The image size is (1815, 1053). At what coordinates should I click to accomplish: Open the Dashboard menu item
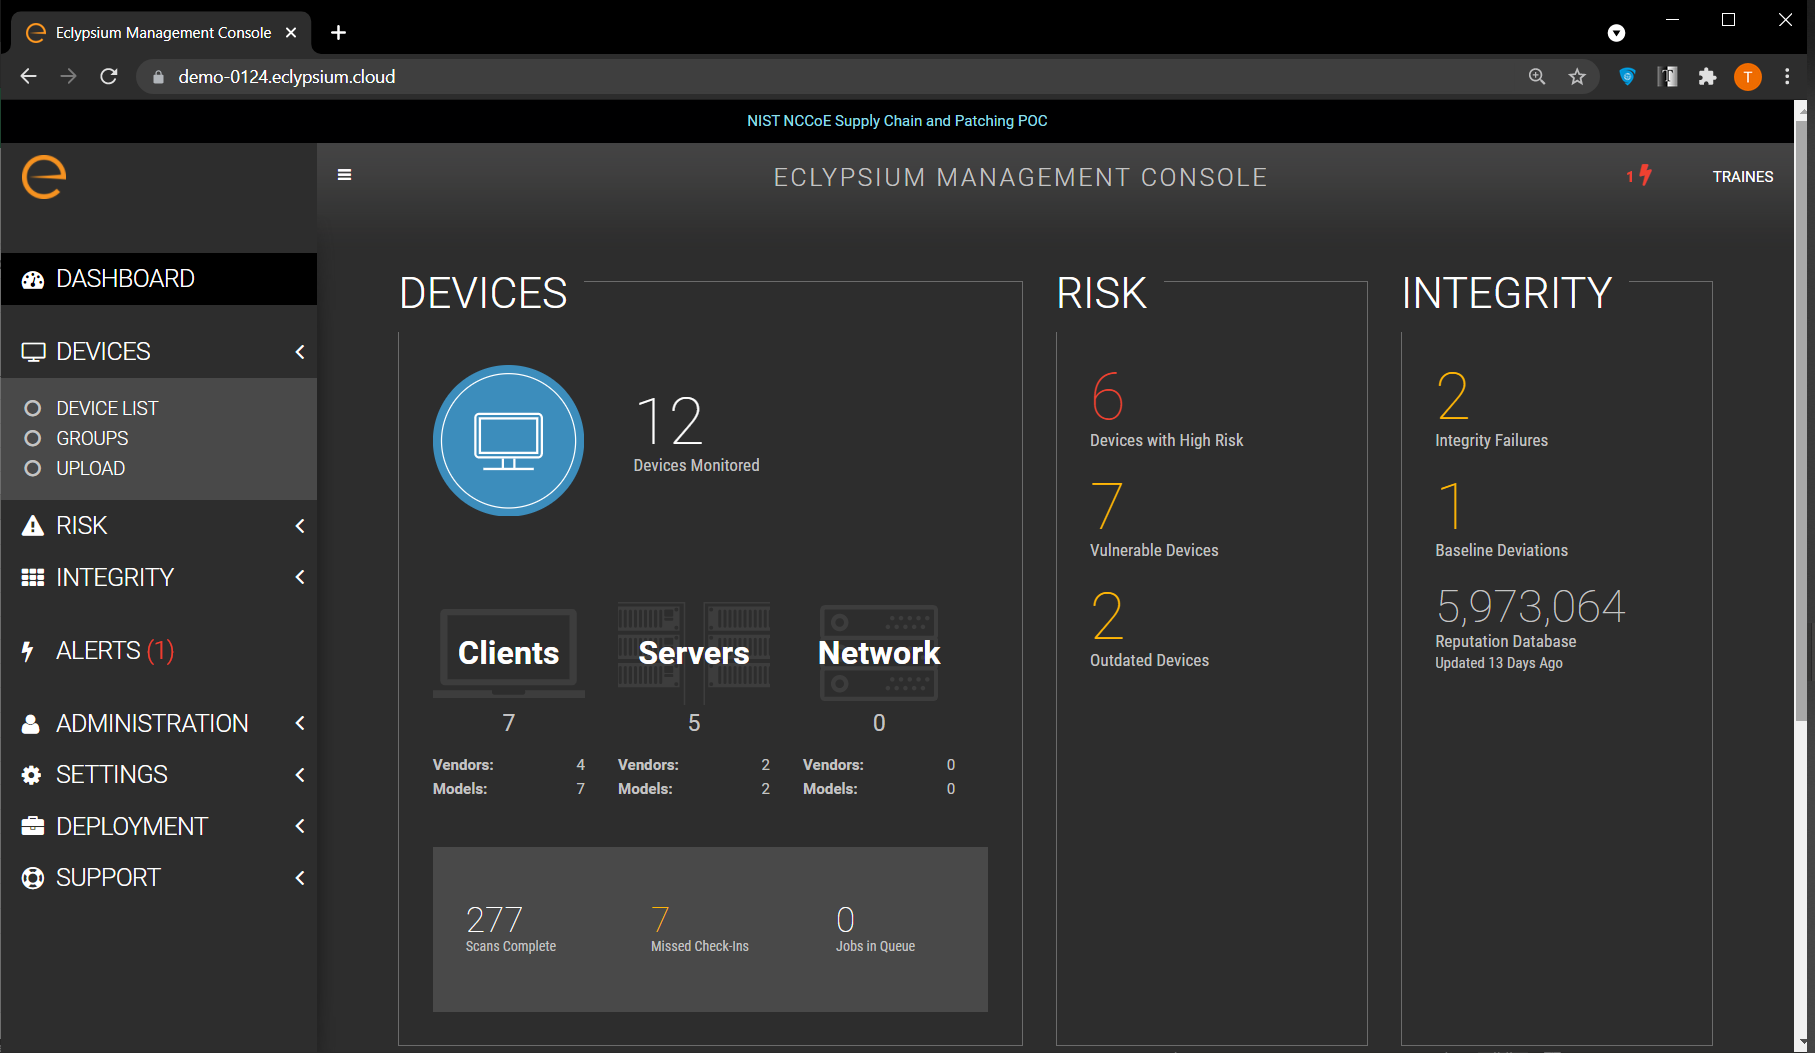(158, 279)
